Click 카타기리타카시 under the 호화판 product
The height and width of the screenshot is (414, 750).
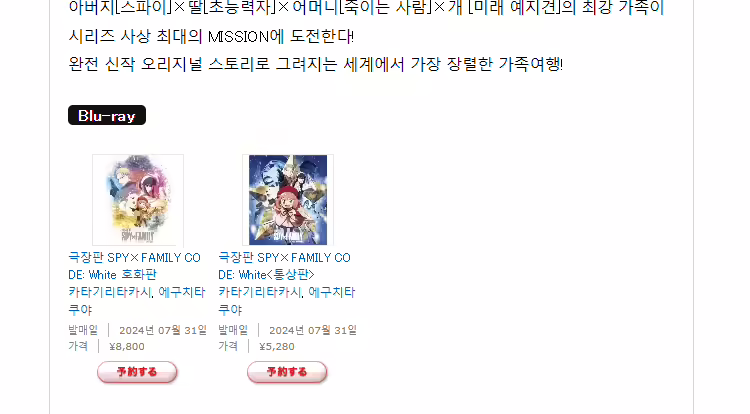click(110, 292)
